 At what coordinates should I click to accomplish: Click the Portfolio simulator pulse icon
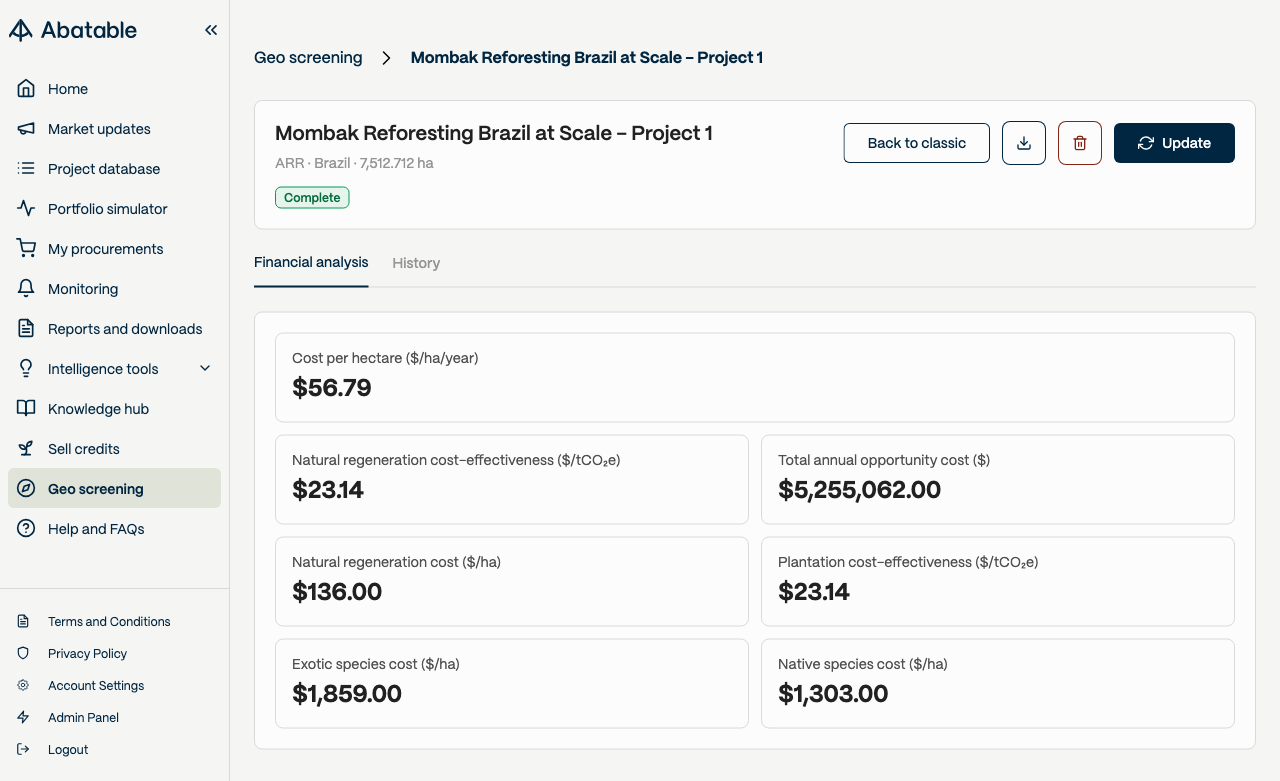point(27,209)
